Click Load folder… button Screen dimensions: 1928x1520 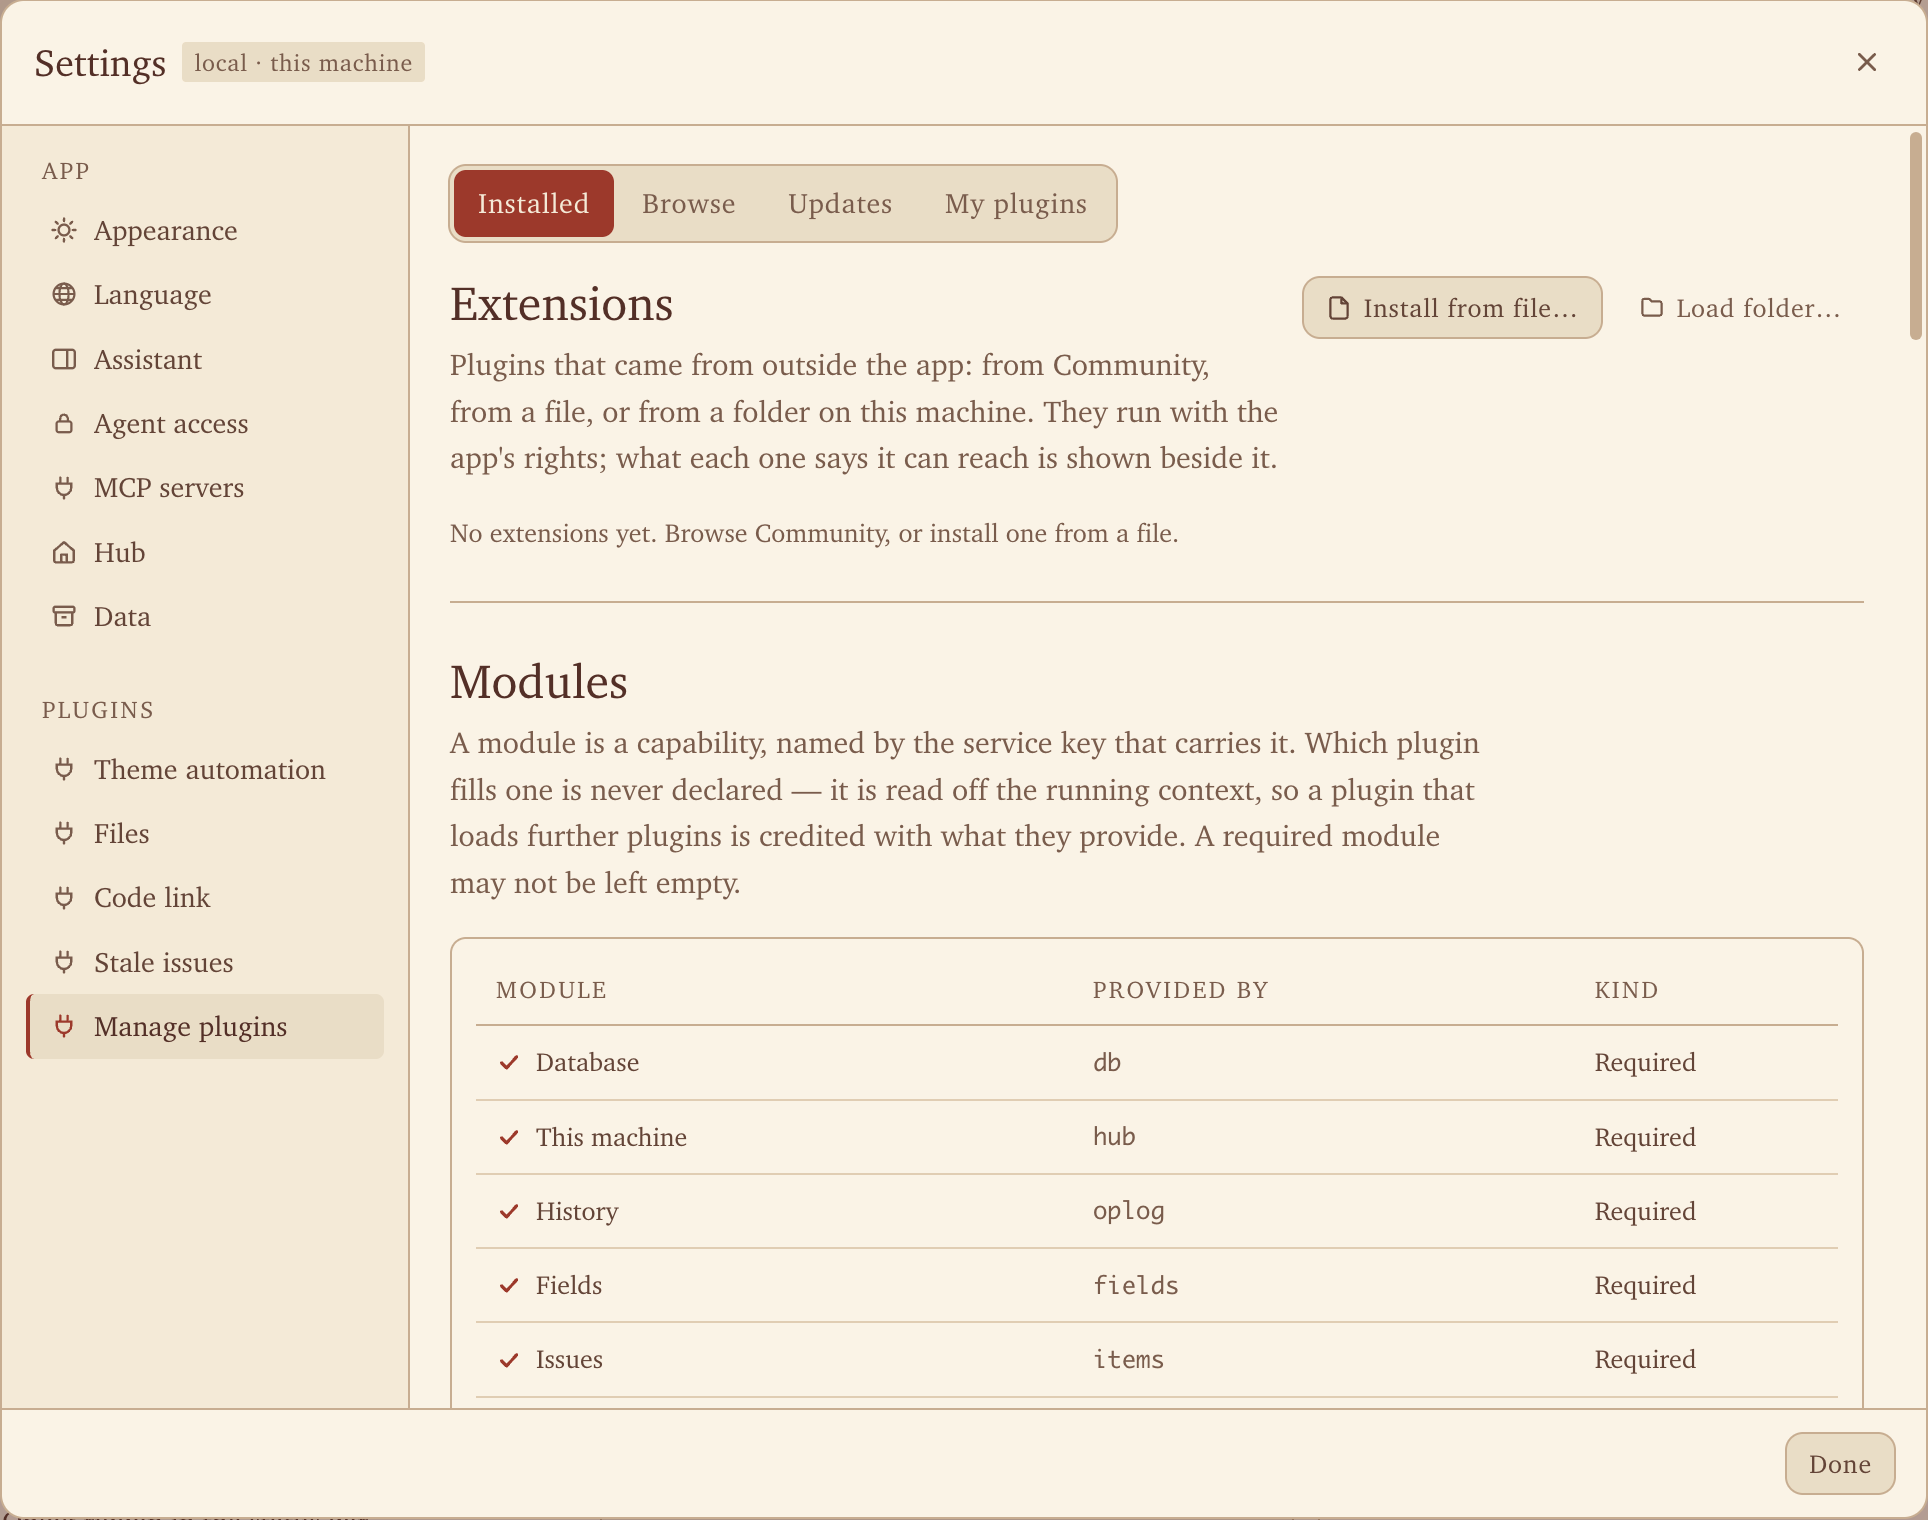click(x=1741, y=308)
